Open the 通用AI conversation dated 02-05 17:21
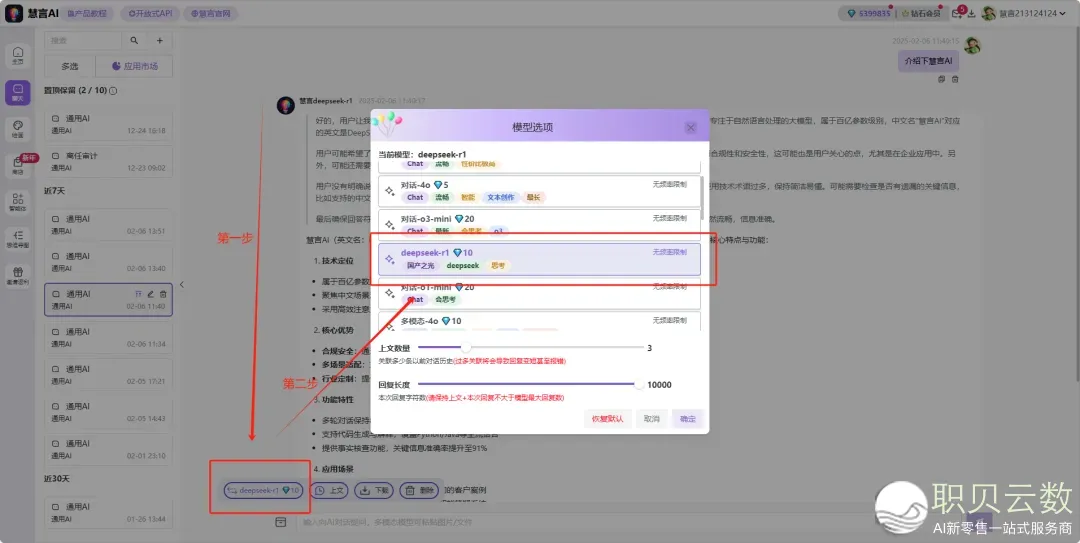Image resolution: width=1080 pixels, height=543 pixels. pos(108,375)
